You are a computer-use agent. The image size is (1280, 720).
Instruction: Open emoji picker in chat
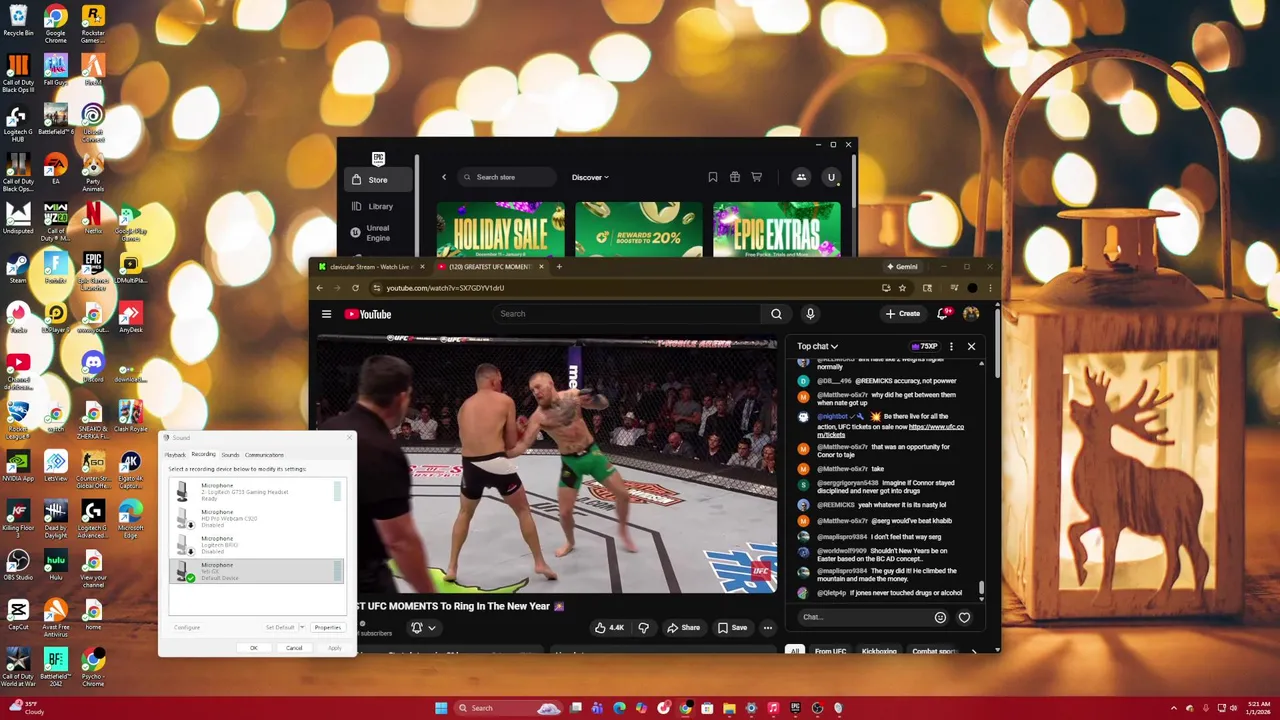pos(940,617)
